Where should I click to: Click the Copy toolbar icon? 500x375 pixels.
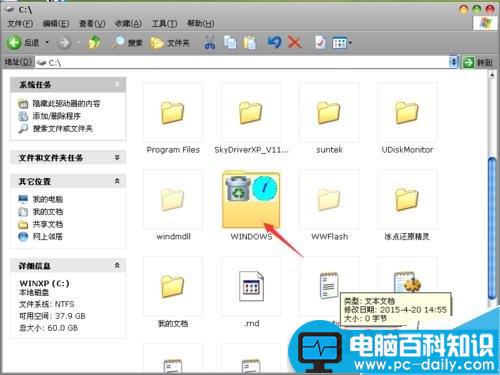[230, 43]
